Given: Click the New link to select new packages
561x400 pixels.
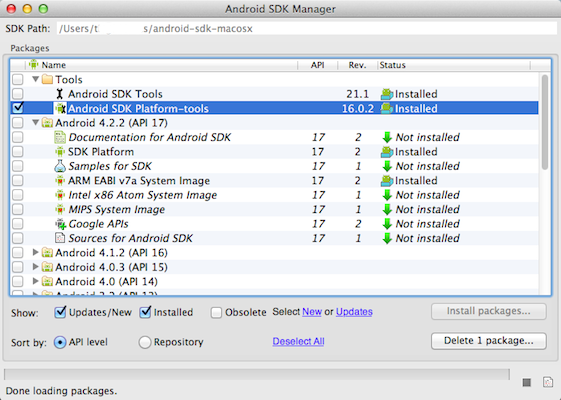Looking at the screenshot, I should (x=312, y=312).
